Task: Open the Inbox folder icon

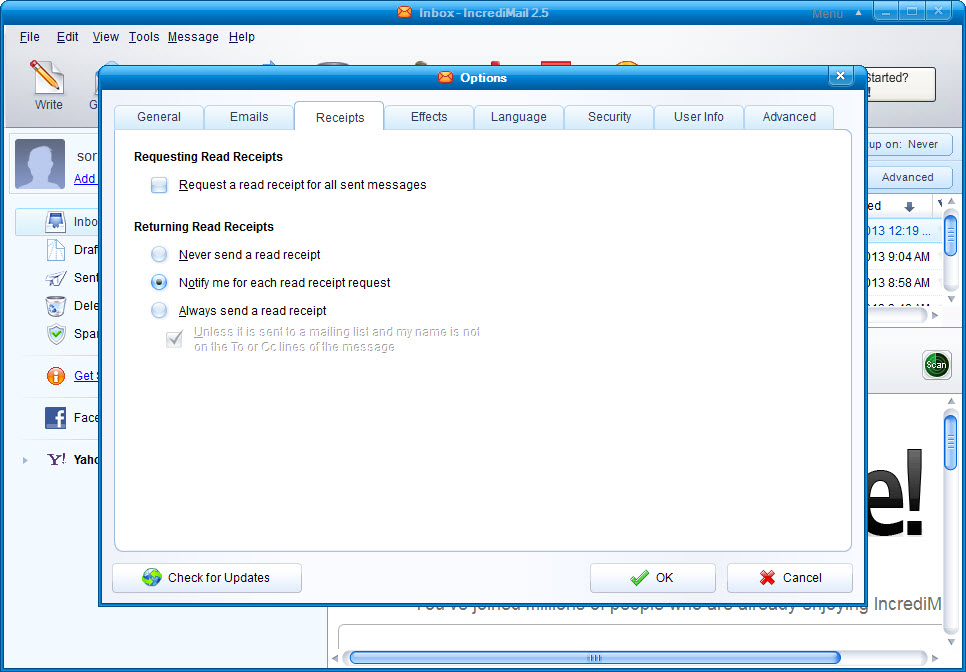Action: [55, 222]
